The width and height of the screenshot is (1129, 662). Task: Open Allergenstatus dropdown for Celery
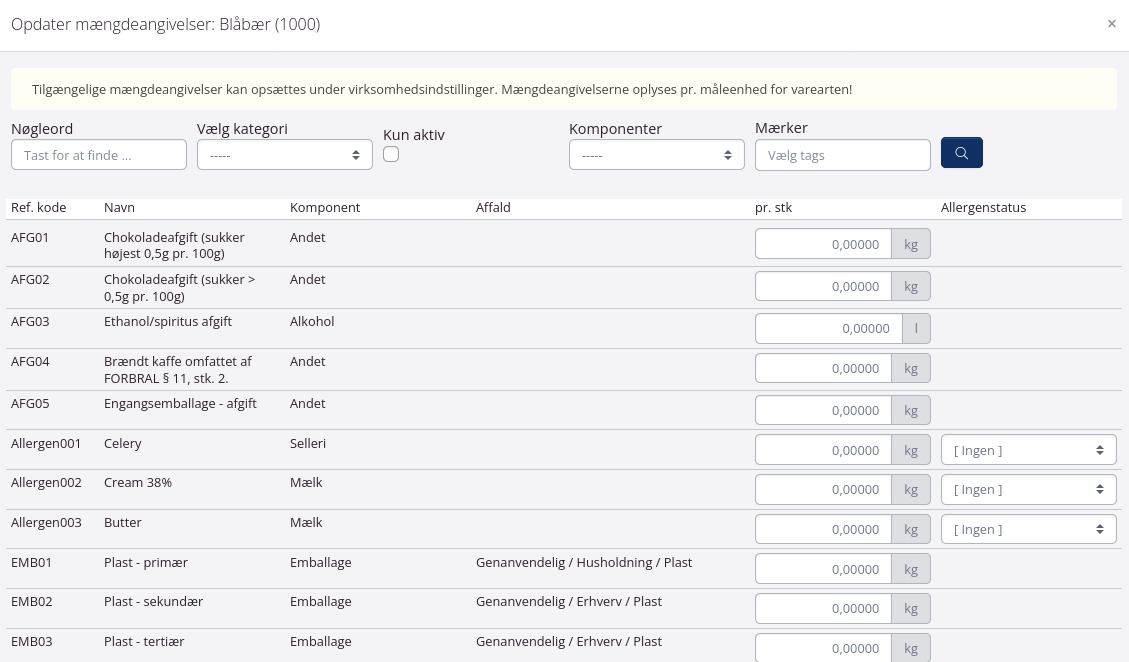[1028, 450]
